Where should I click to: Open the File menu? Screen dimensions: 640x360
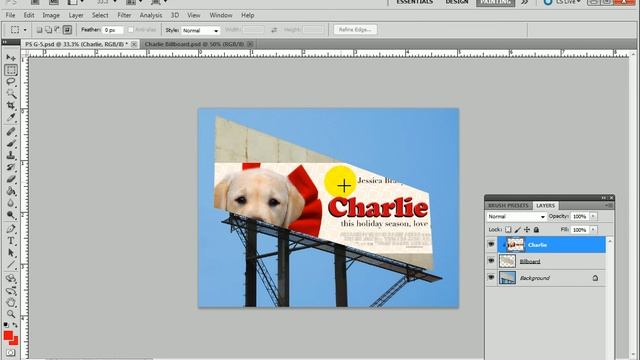(10, 15)
